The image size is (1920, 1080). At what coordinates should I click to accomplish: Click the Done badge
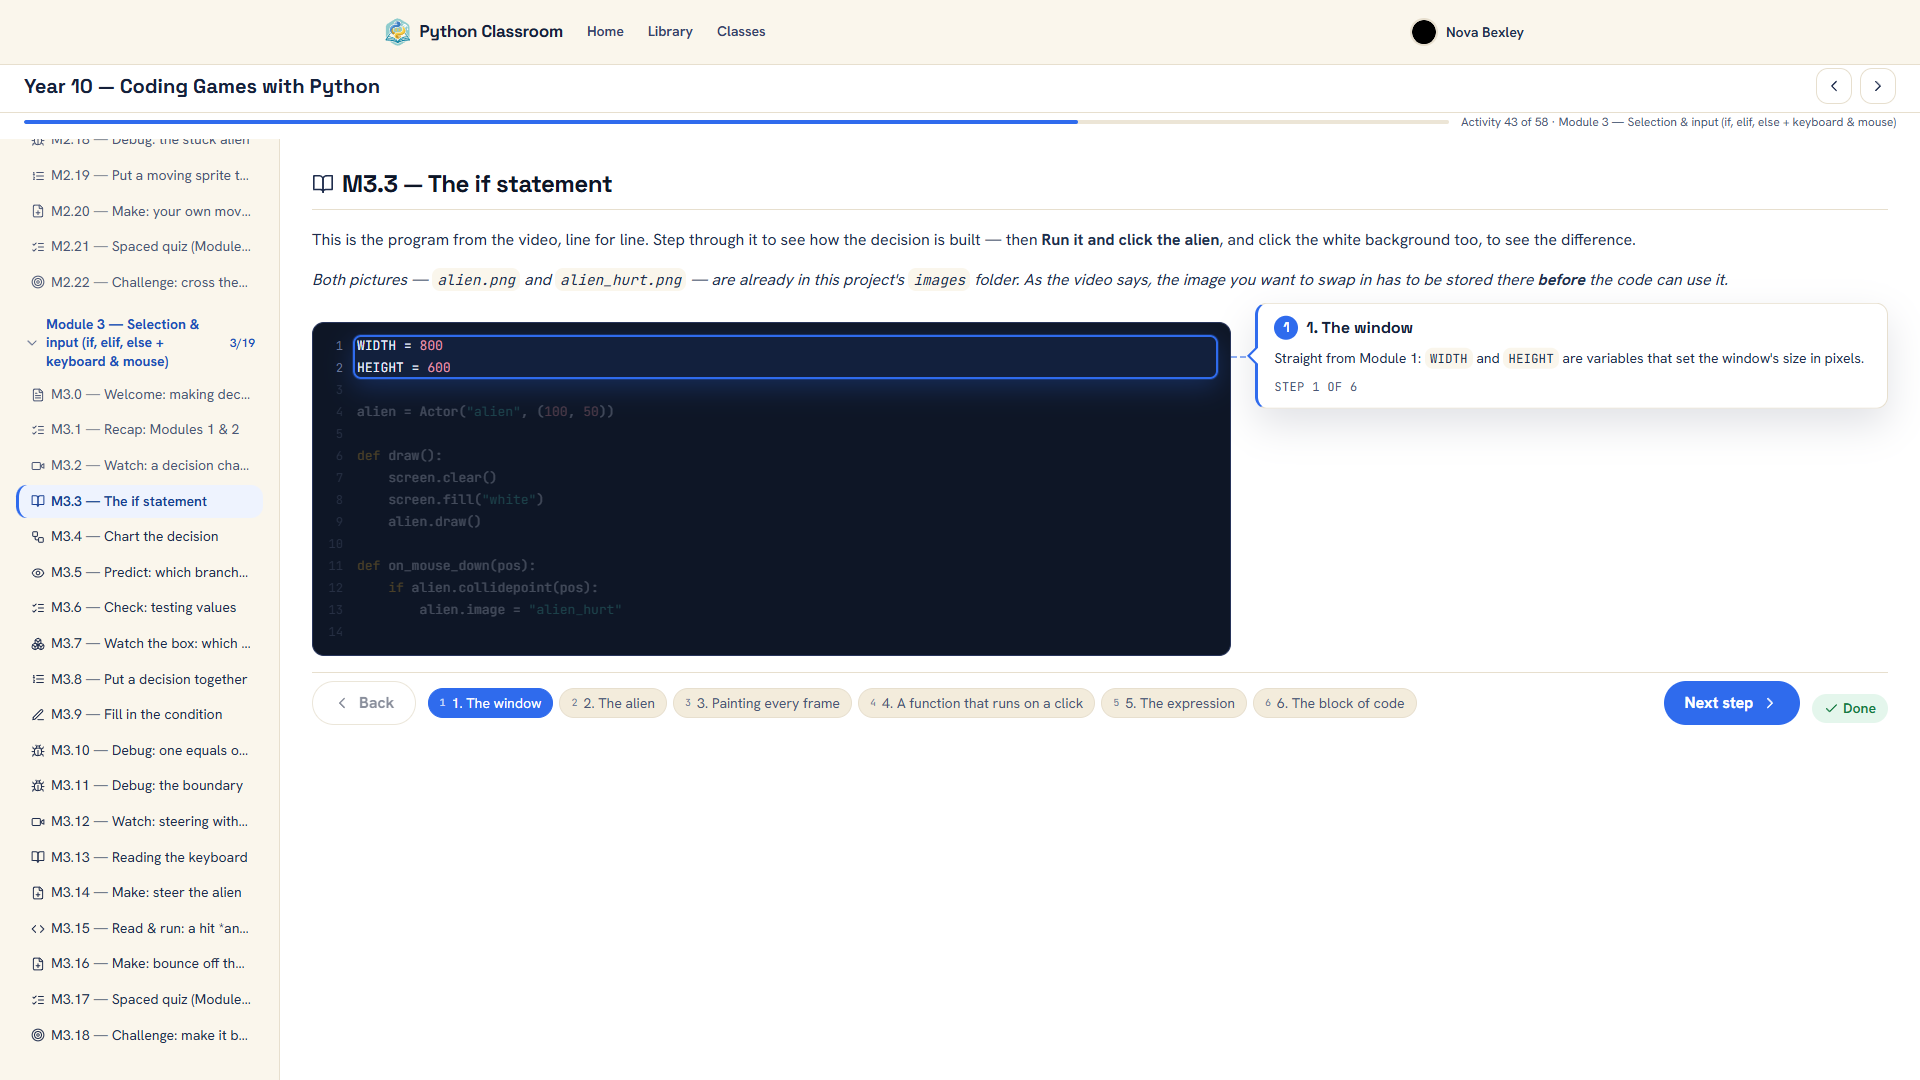click(x=1850, y=708)
